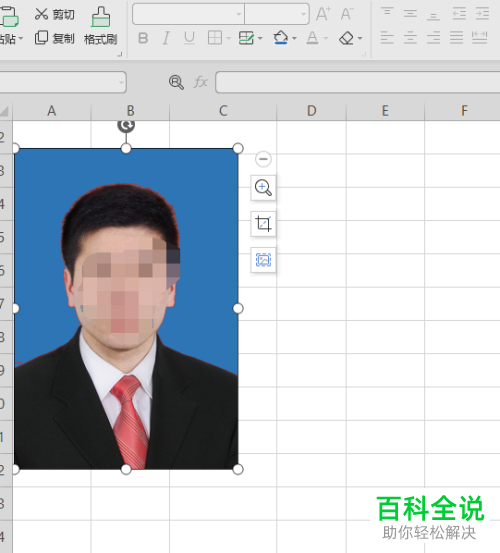Open the font name dropdown
This screenshot has width=500, height=553.
(x=239, y=14)
